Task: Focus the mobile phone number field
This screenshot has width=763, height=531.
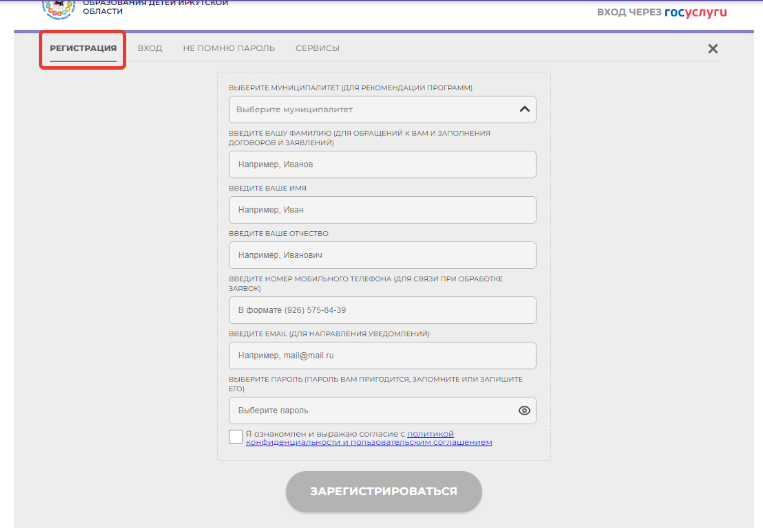Action: (382, 310)
